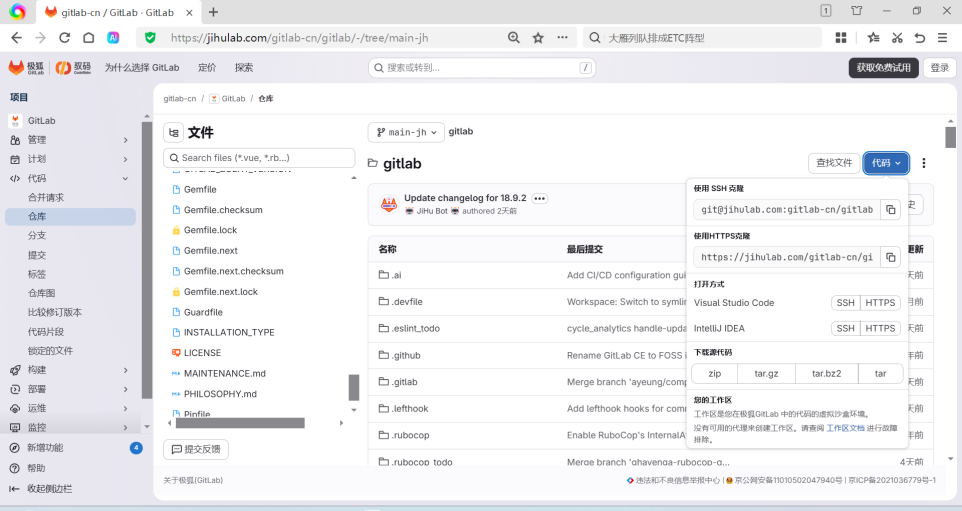Screen dimensions: 962x511
Task: Toggle the file tree panel icon
Action: [x=174, y=133]
